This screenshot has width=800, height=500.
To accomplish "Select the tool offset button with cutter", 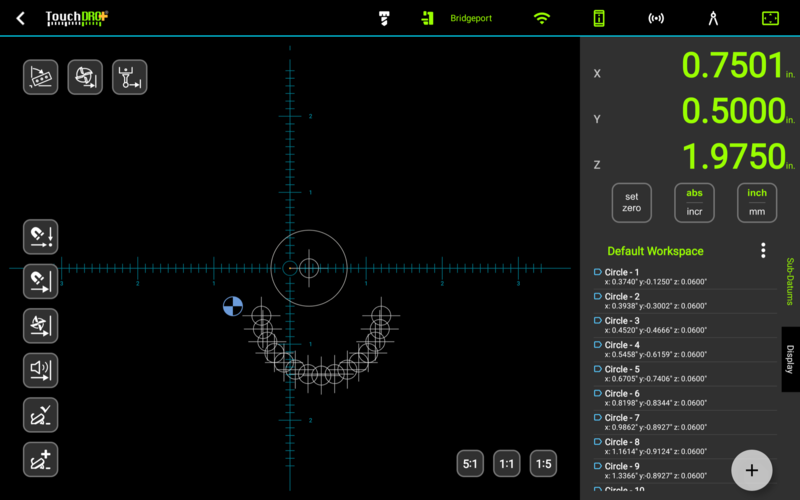I will (x=85, y=77).
